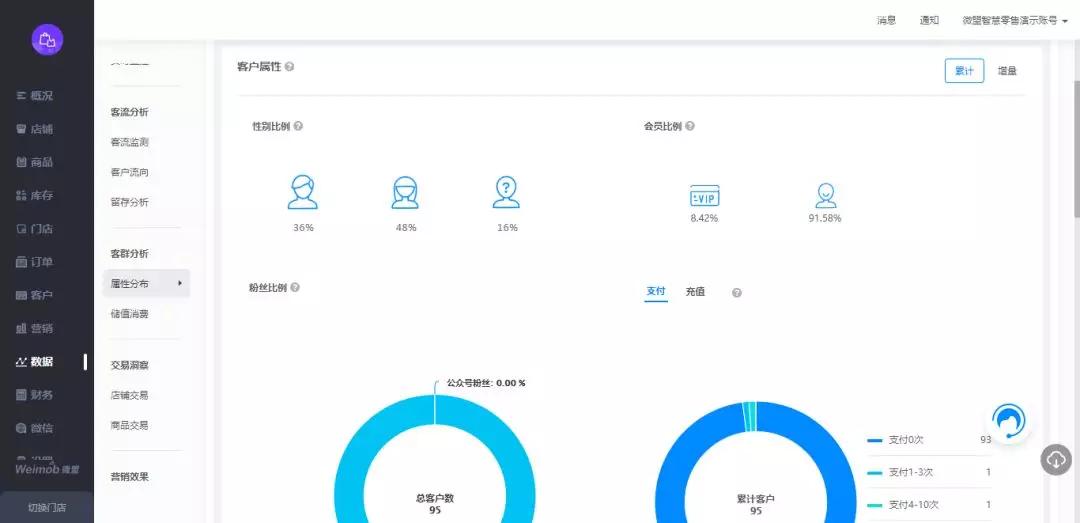
Task: Click help icon beside 性别比例
Action: 298,127
